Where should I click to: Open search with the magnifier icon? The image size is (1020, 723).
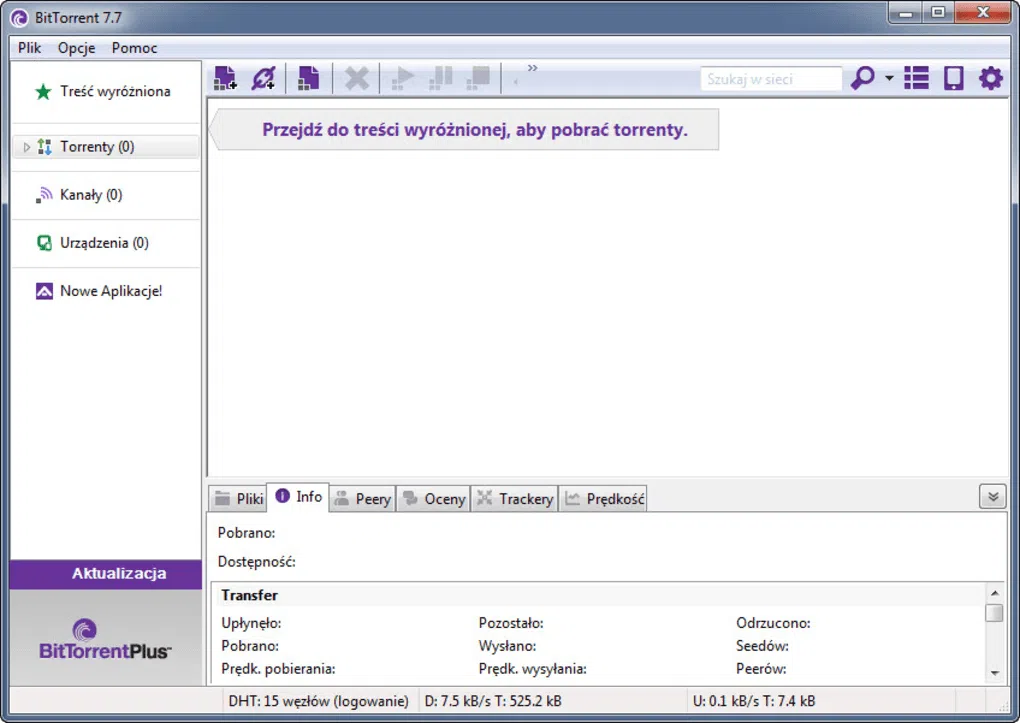tap(861, 77)
